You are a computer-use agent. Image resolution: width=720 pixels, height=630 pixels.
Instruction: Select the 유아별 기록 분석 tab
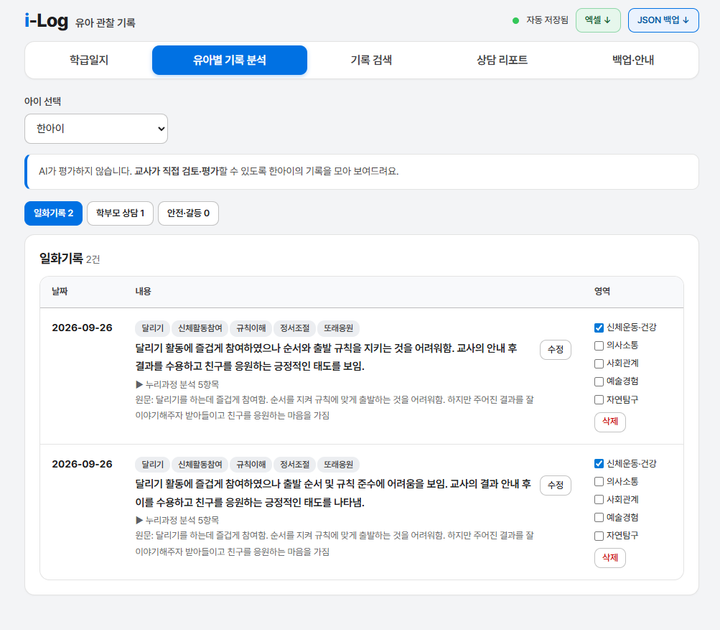[230, 60]
